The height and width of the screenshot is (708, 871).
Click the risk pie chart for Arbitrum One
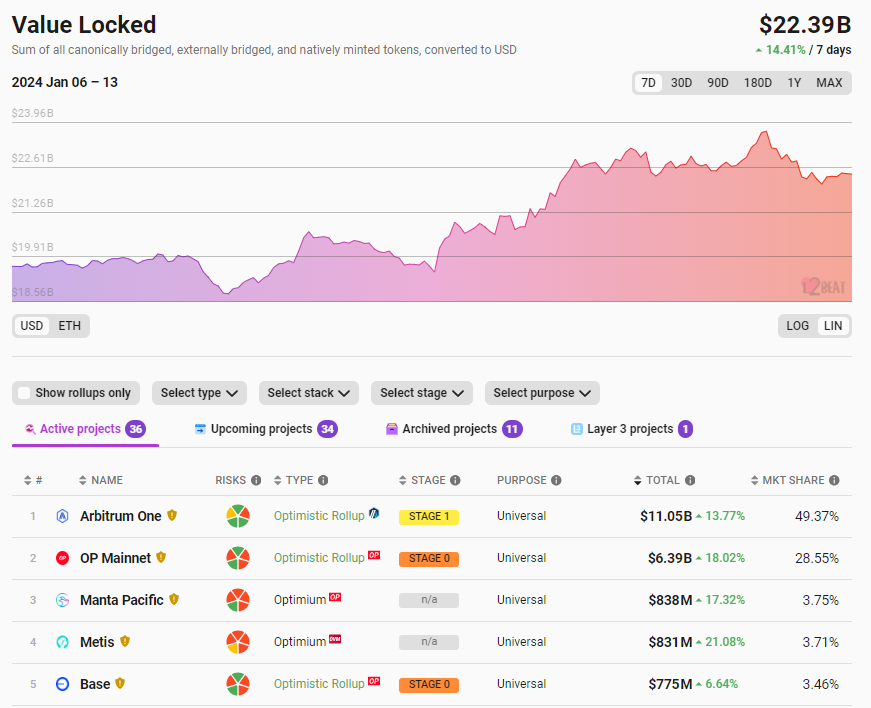click(x=238, y=516)
